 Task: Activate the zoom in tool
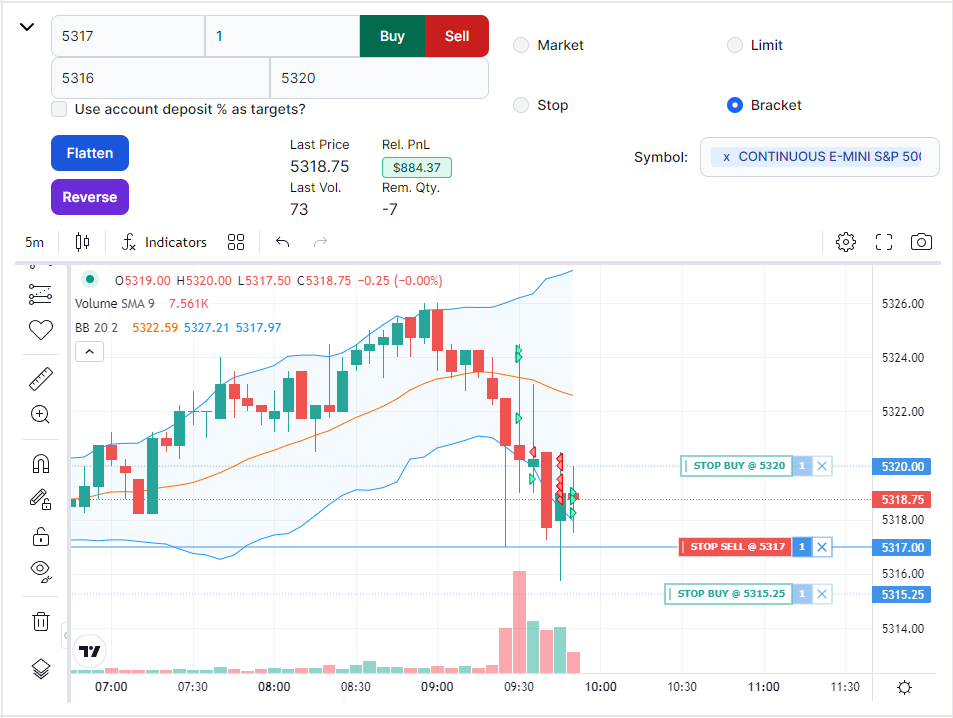click(40, 415)
